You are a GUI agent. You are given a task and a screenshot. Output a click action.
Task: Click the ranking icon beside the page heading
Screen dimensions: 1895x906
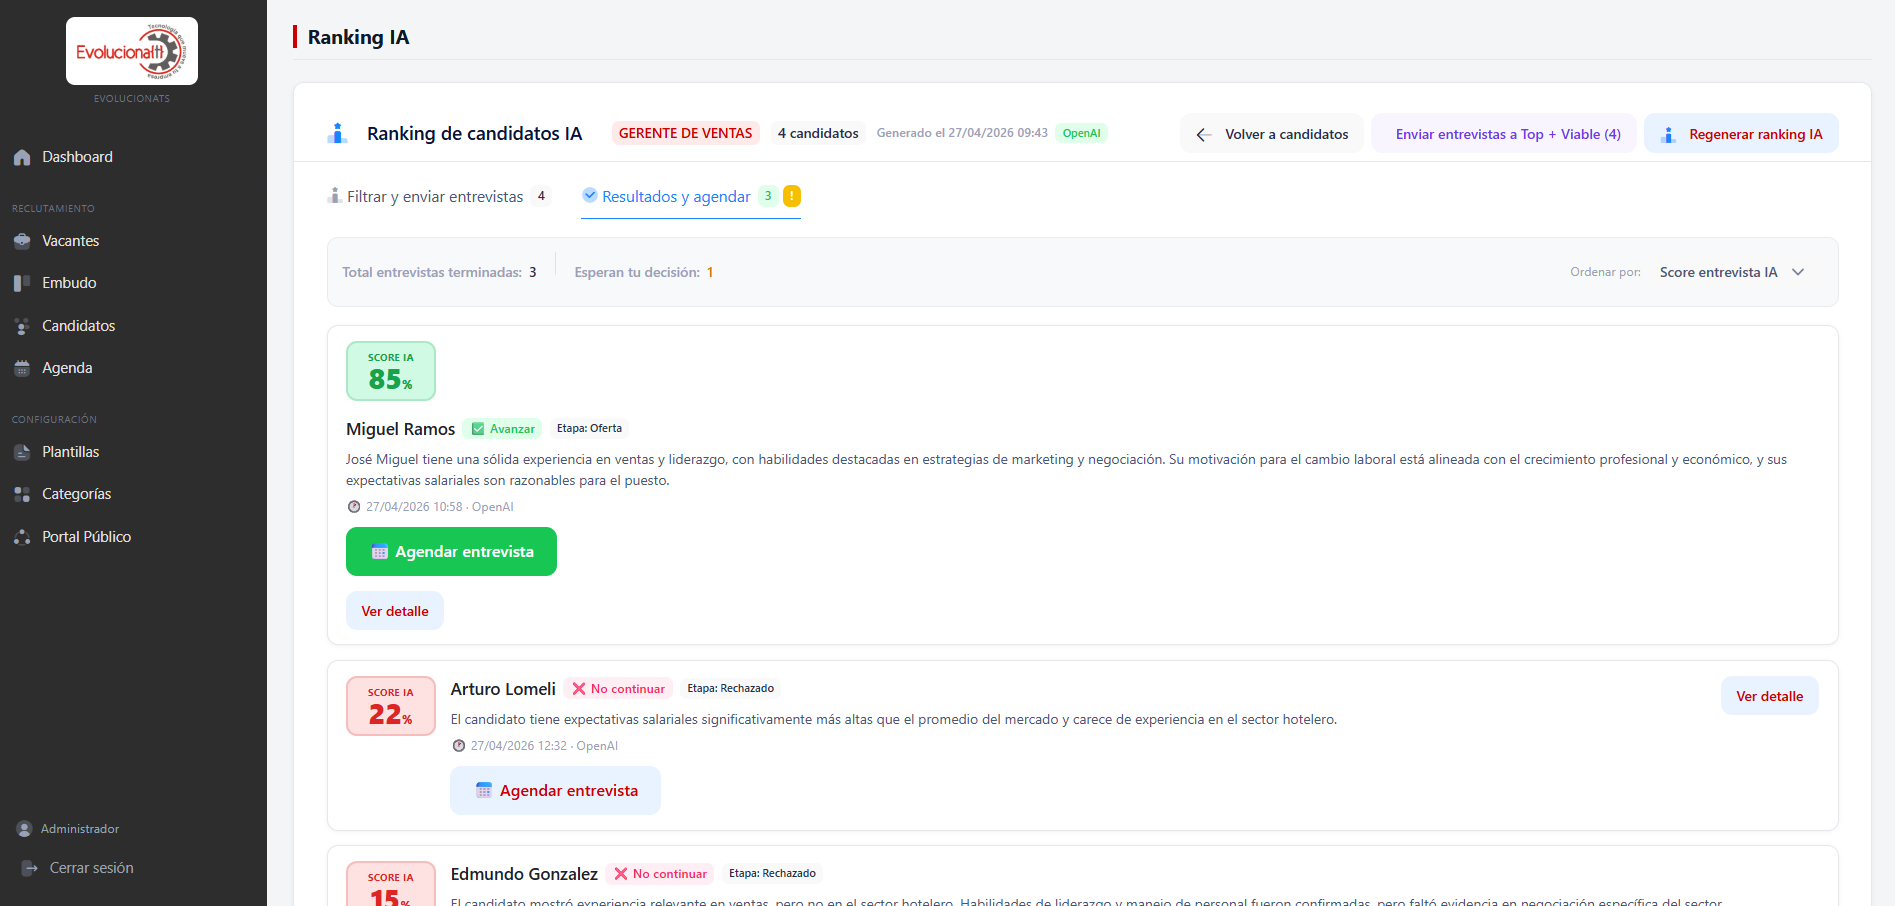coord(338,133)
